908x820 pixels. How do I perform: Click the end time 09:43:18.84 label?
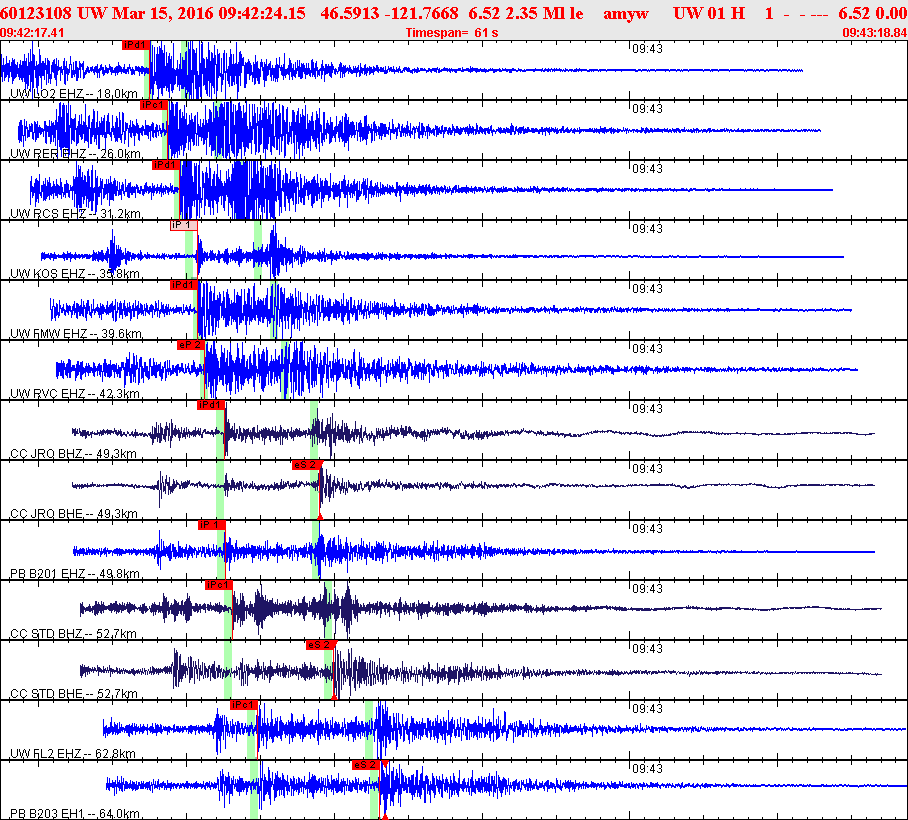click(874, 33)
